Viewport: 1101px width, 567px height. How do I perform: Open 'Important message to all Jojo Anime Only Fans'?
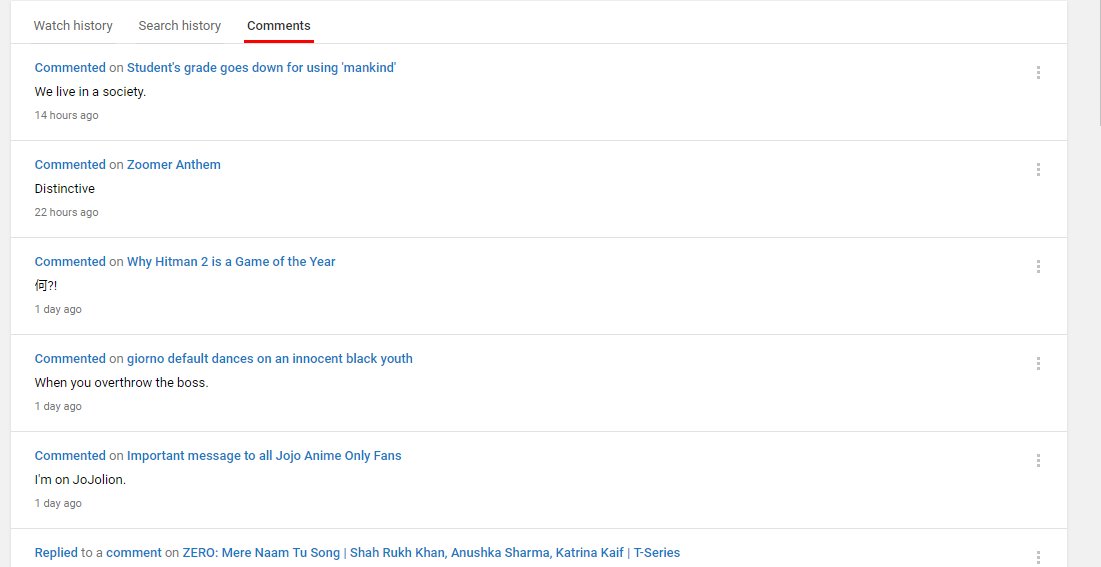[x=264, y=456]
